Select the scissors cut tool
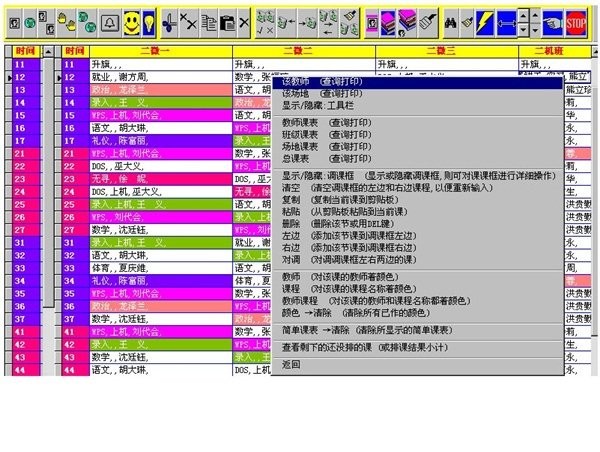The width and height of the screenshot is (600, 452). pos(170,20)
